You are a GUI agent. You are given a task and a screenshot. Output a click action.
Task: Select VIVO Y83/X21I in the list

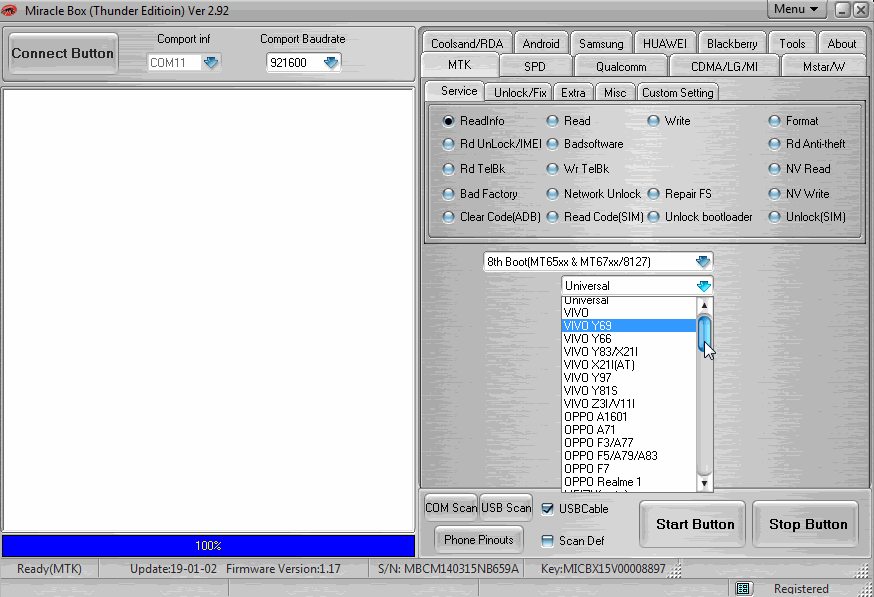point(629,352)
